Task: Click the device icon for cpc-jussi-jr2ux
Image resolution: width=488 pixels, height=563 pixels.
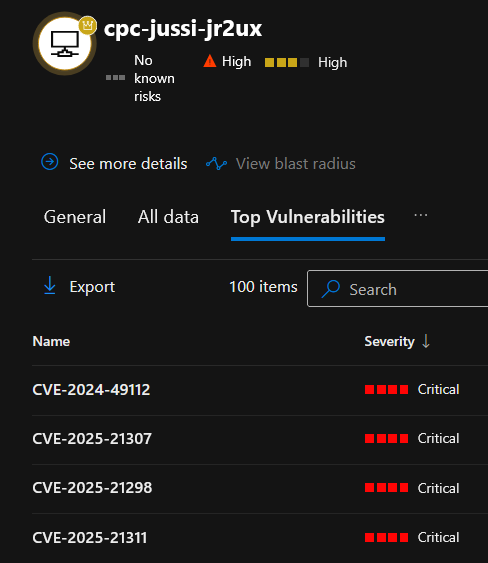Action: (x=65, y=44)
